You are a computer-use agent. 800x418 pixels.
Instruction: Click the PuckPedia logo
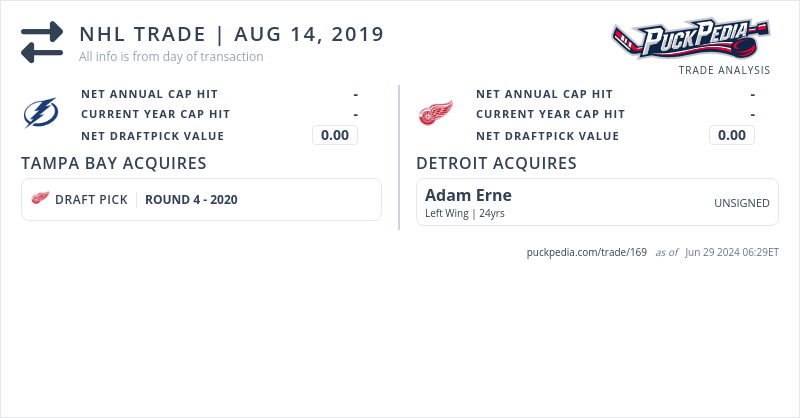click(x=690, y=40)
